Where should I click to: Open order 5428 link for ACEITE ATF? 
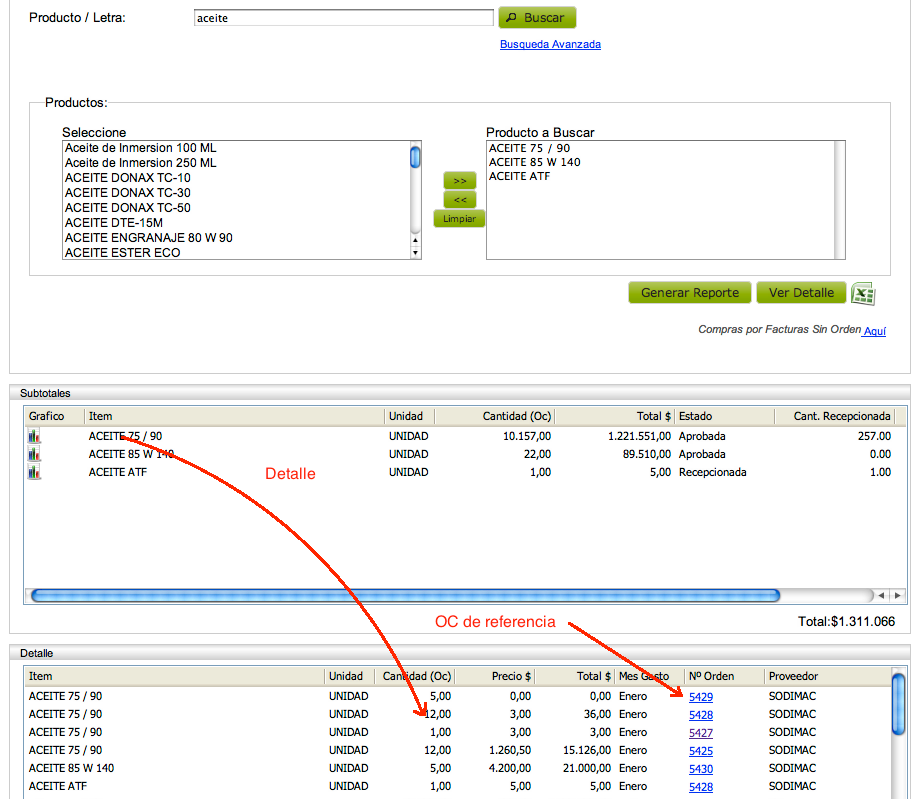pyautogui.click(x=701, y=787)
